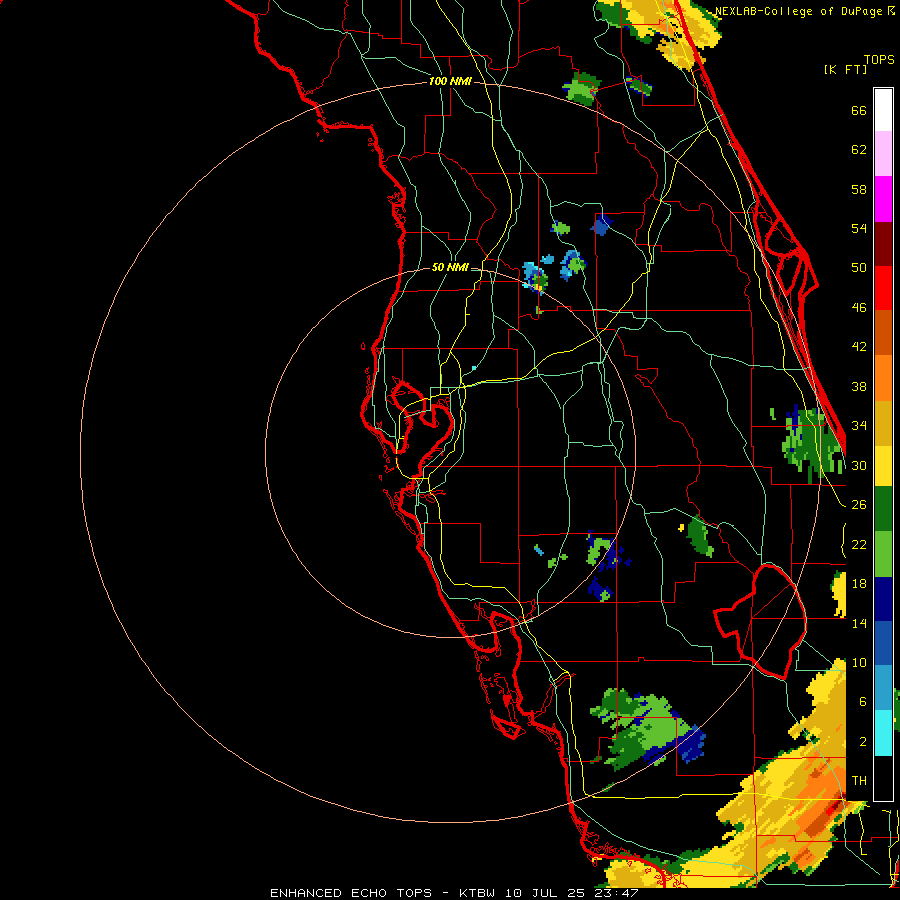Click the "50 NMI" range ring label
Screen dimensions: 900x900
pos(449,267)
